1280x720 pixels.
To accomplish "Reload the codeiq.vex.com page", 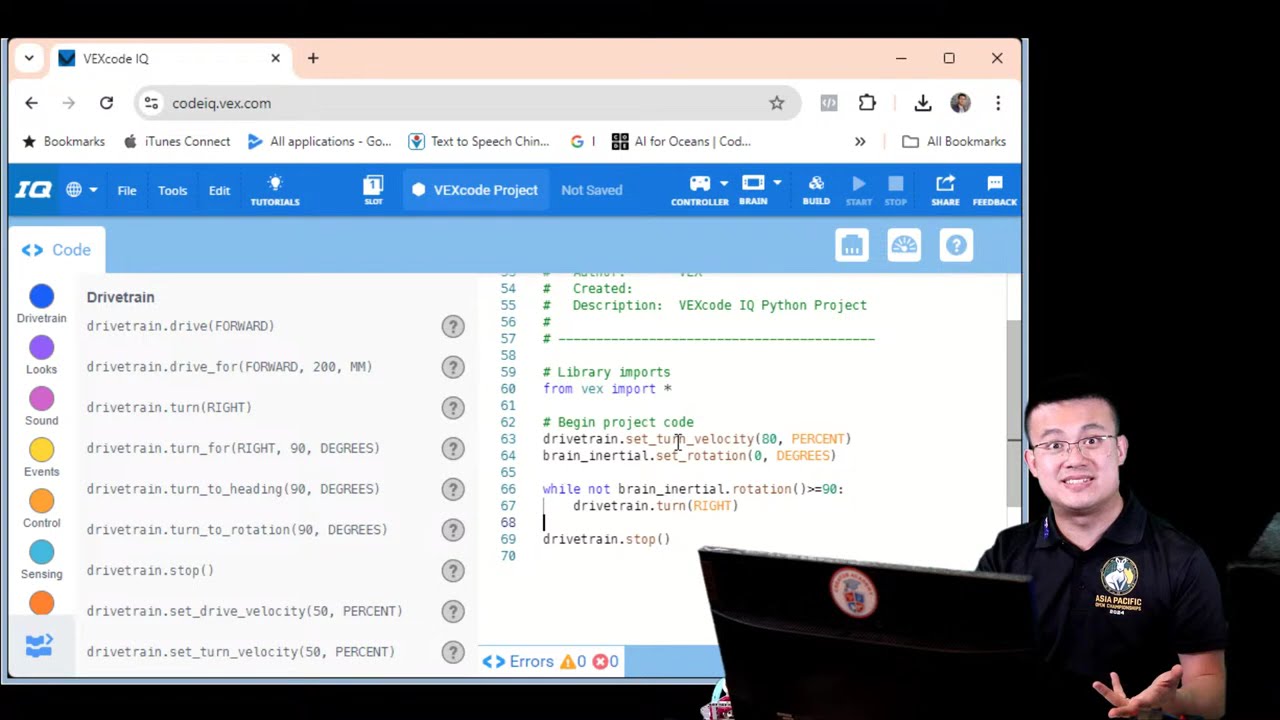I will (106, 103).
